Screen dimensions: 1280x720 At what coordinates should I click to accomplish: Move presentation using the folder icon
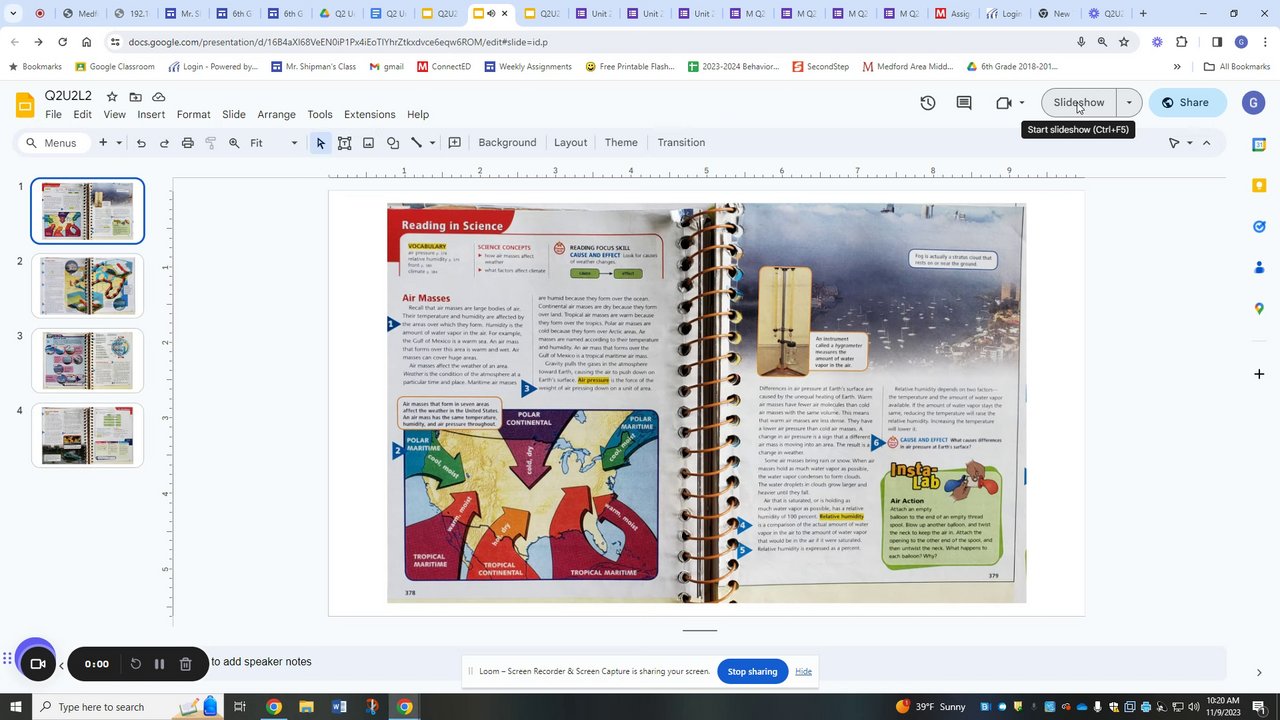click(x=135, y=96)
